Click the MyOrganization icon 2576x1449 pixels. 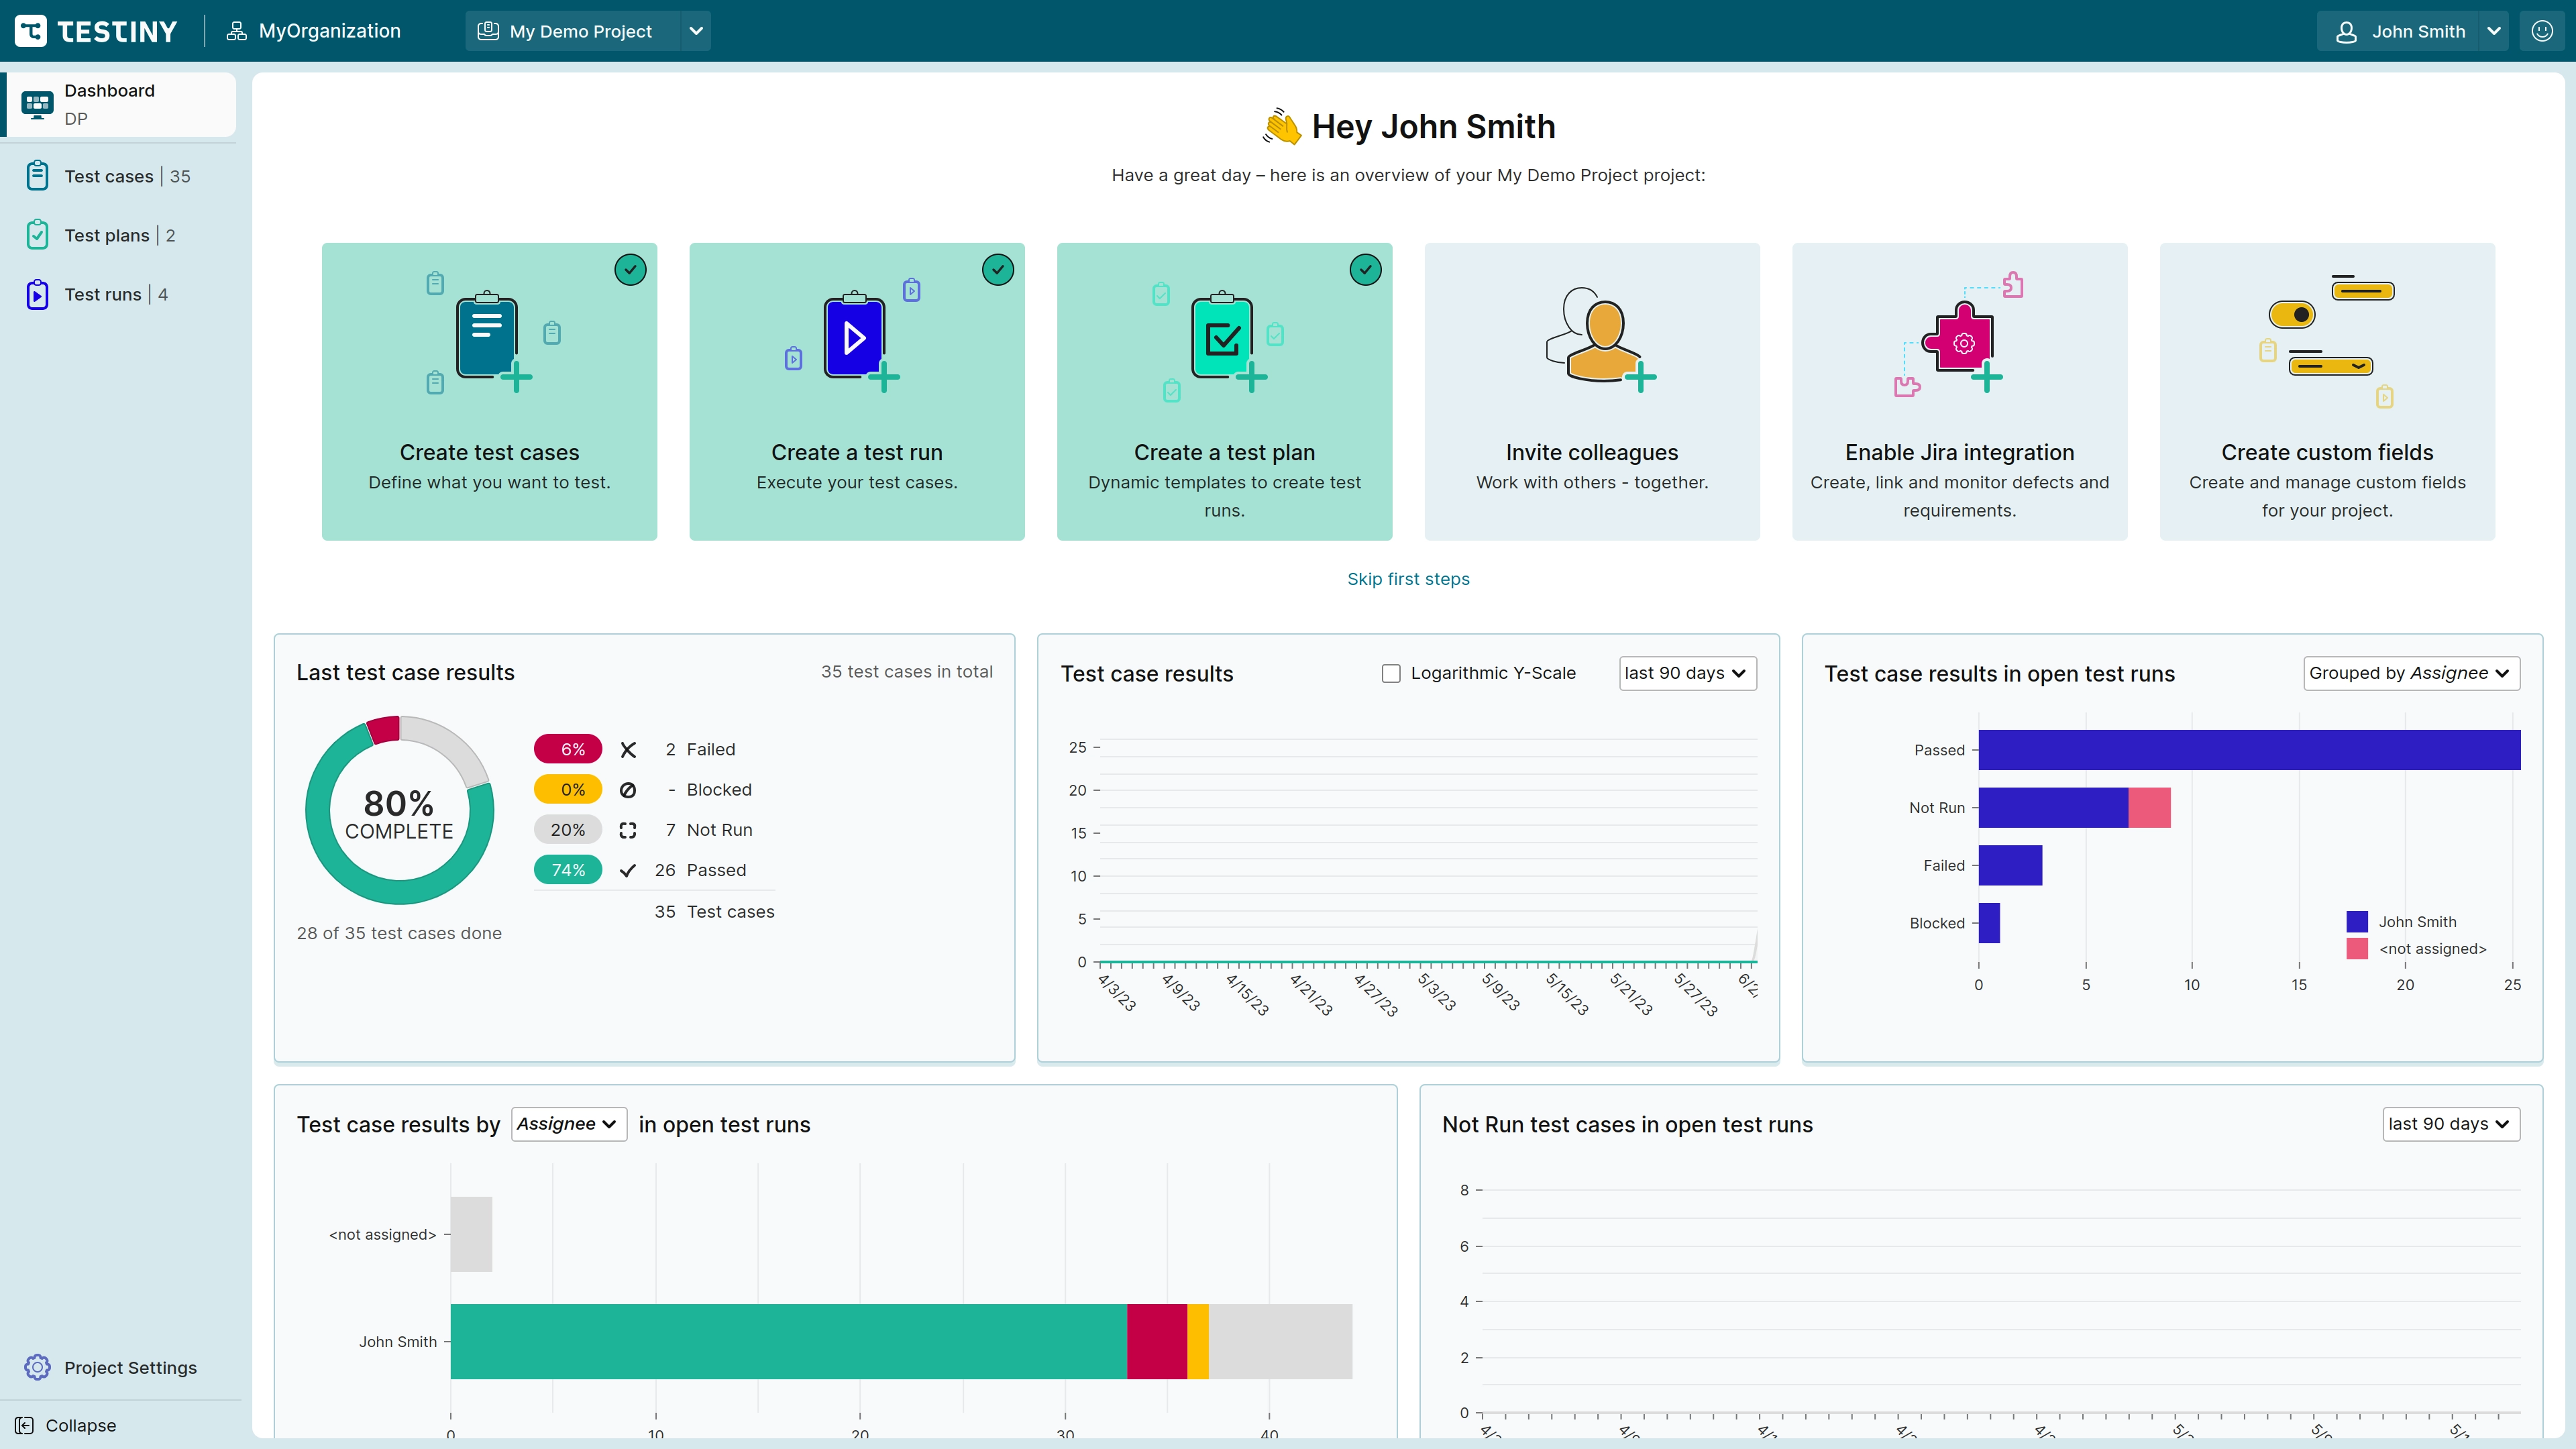pos(236,31)
